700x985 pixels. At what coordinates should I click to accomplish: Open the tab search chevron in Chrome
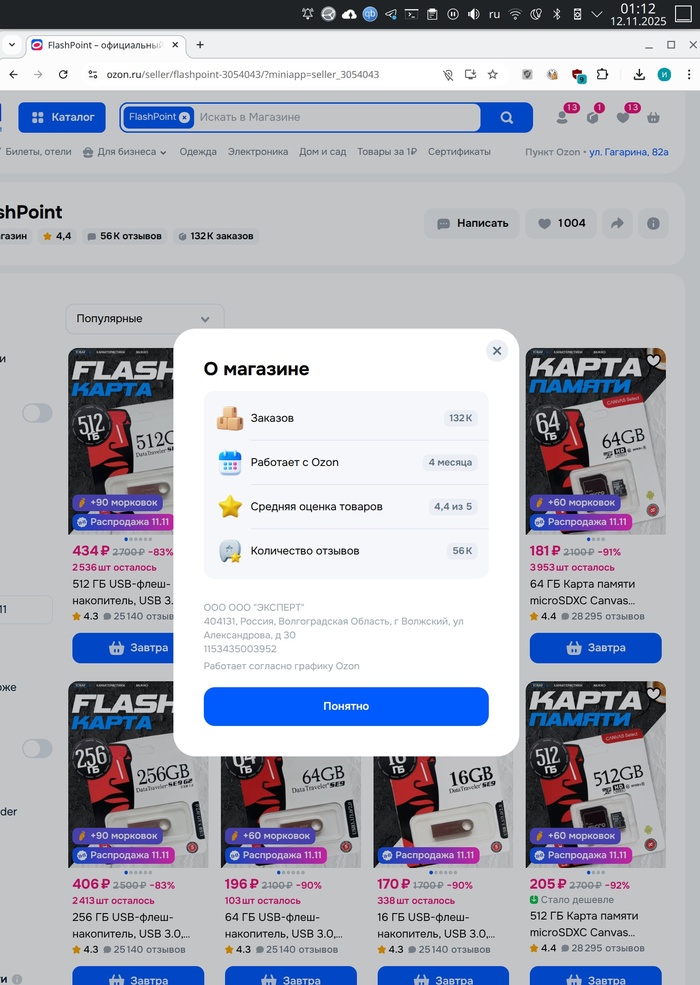coord(12,45)
